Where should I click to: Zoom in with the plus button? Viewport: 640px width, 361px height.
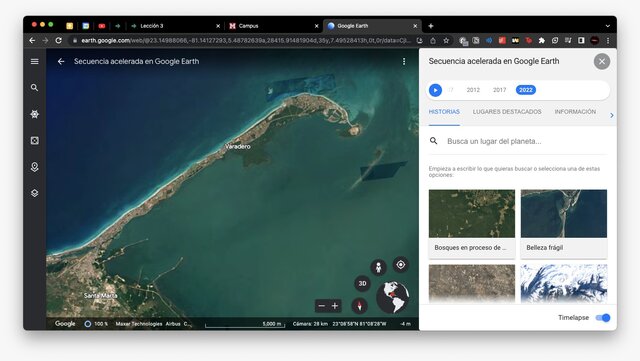click(335, 305)
